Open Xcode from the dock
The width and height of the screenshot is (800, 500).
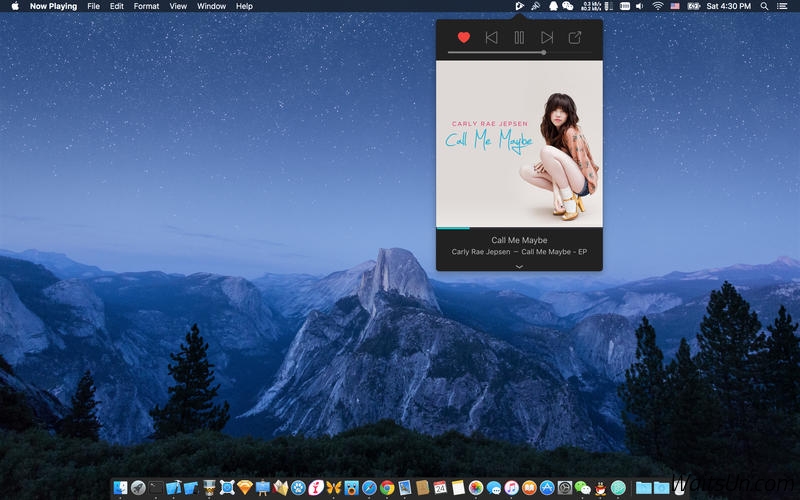[x=173, y=488]
